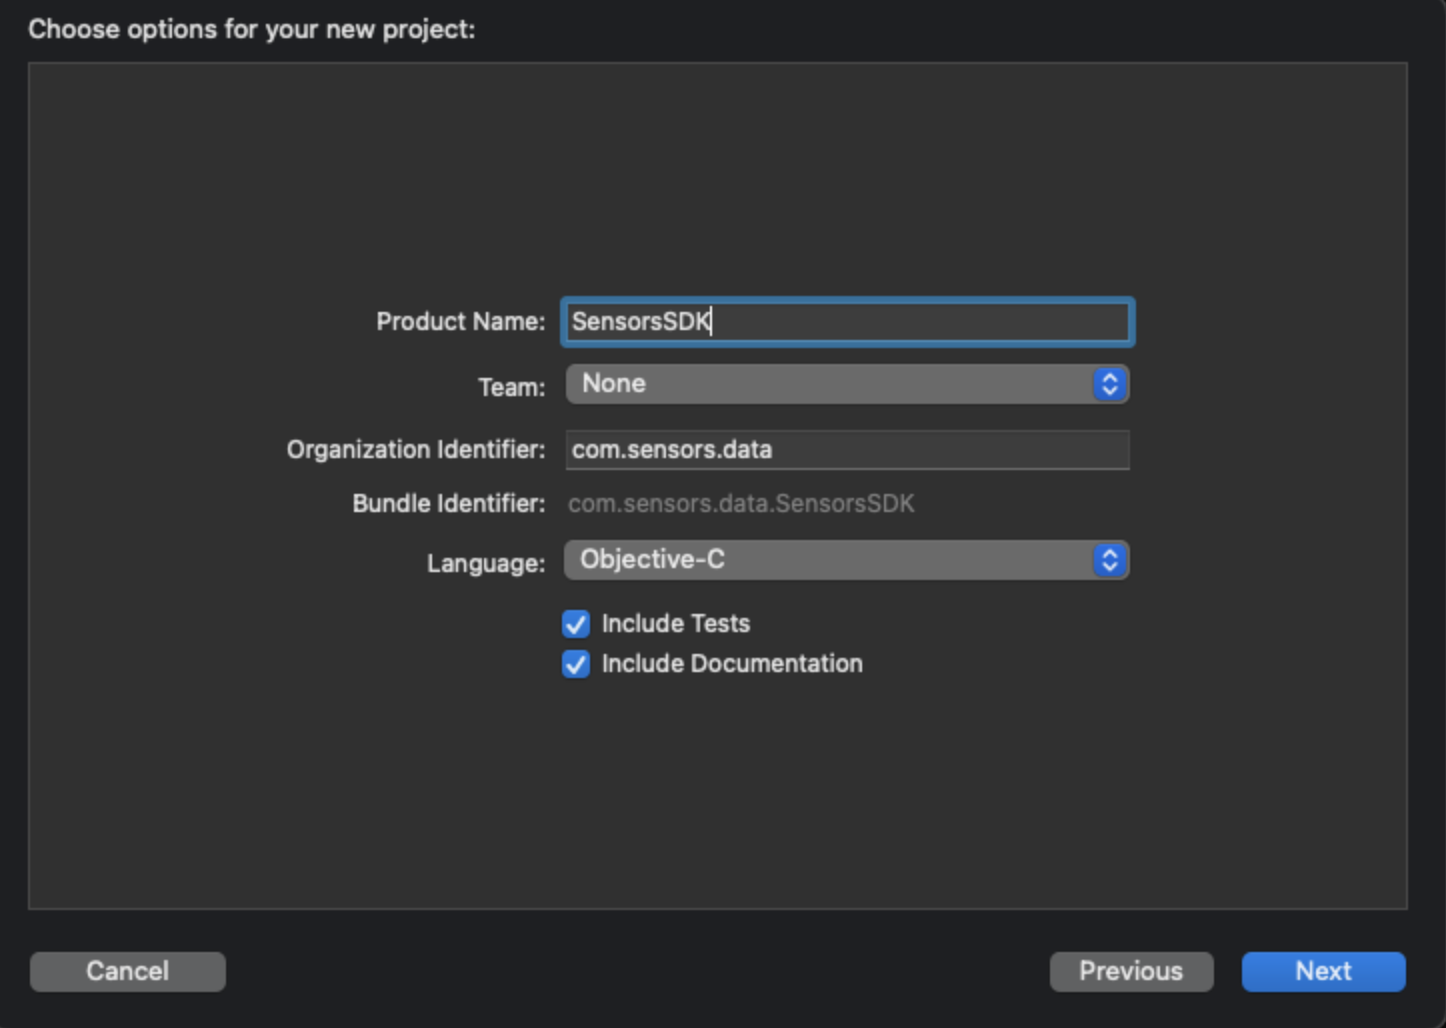Click the 'Choose options for your new project' heading

[252, 29]
